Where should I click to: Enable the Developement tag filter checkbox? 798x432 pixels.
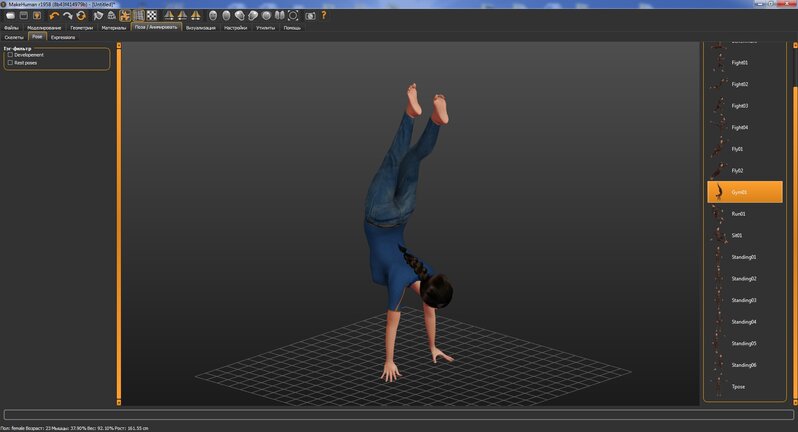pos(10,55)
